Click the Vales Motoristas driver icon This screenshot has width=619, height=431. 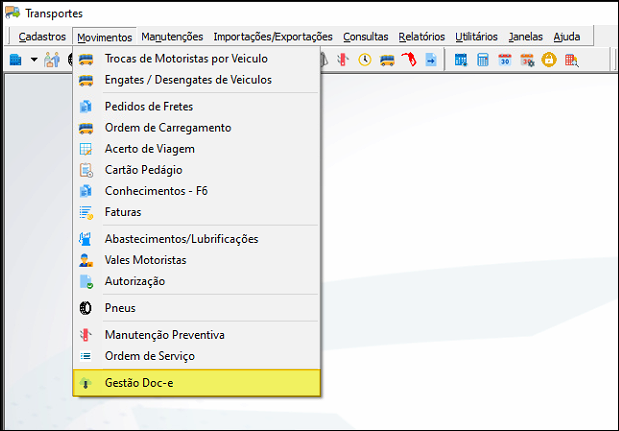pyautogui.click(x=86, y=260)
